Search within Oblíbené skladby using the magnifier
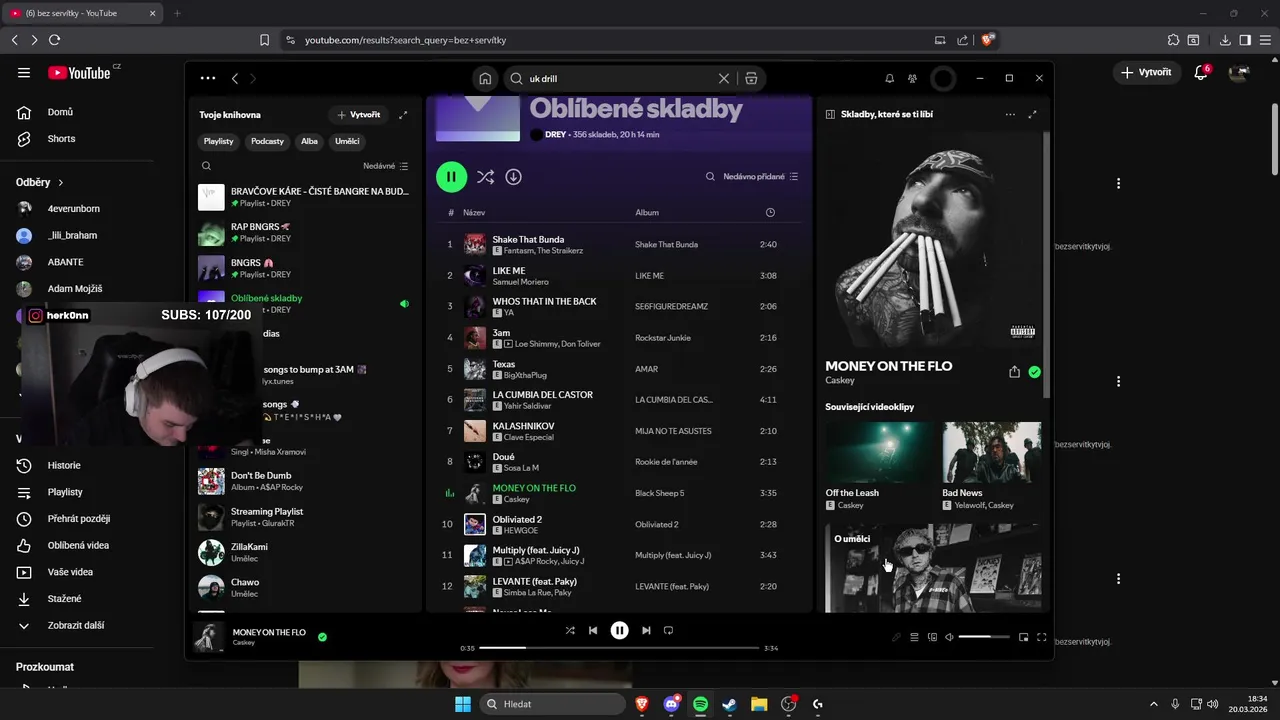Image resolution: width=1280 pixels, height=720 pixels. [710, 176]
